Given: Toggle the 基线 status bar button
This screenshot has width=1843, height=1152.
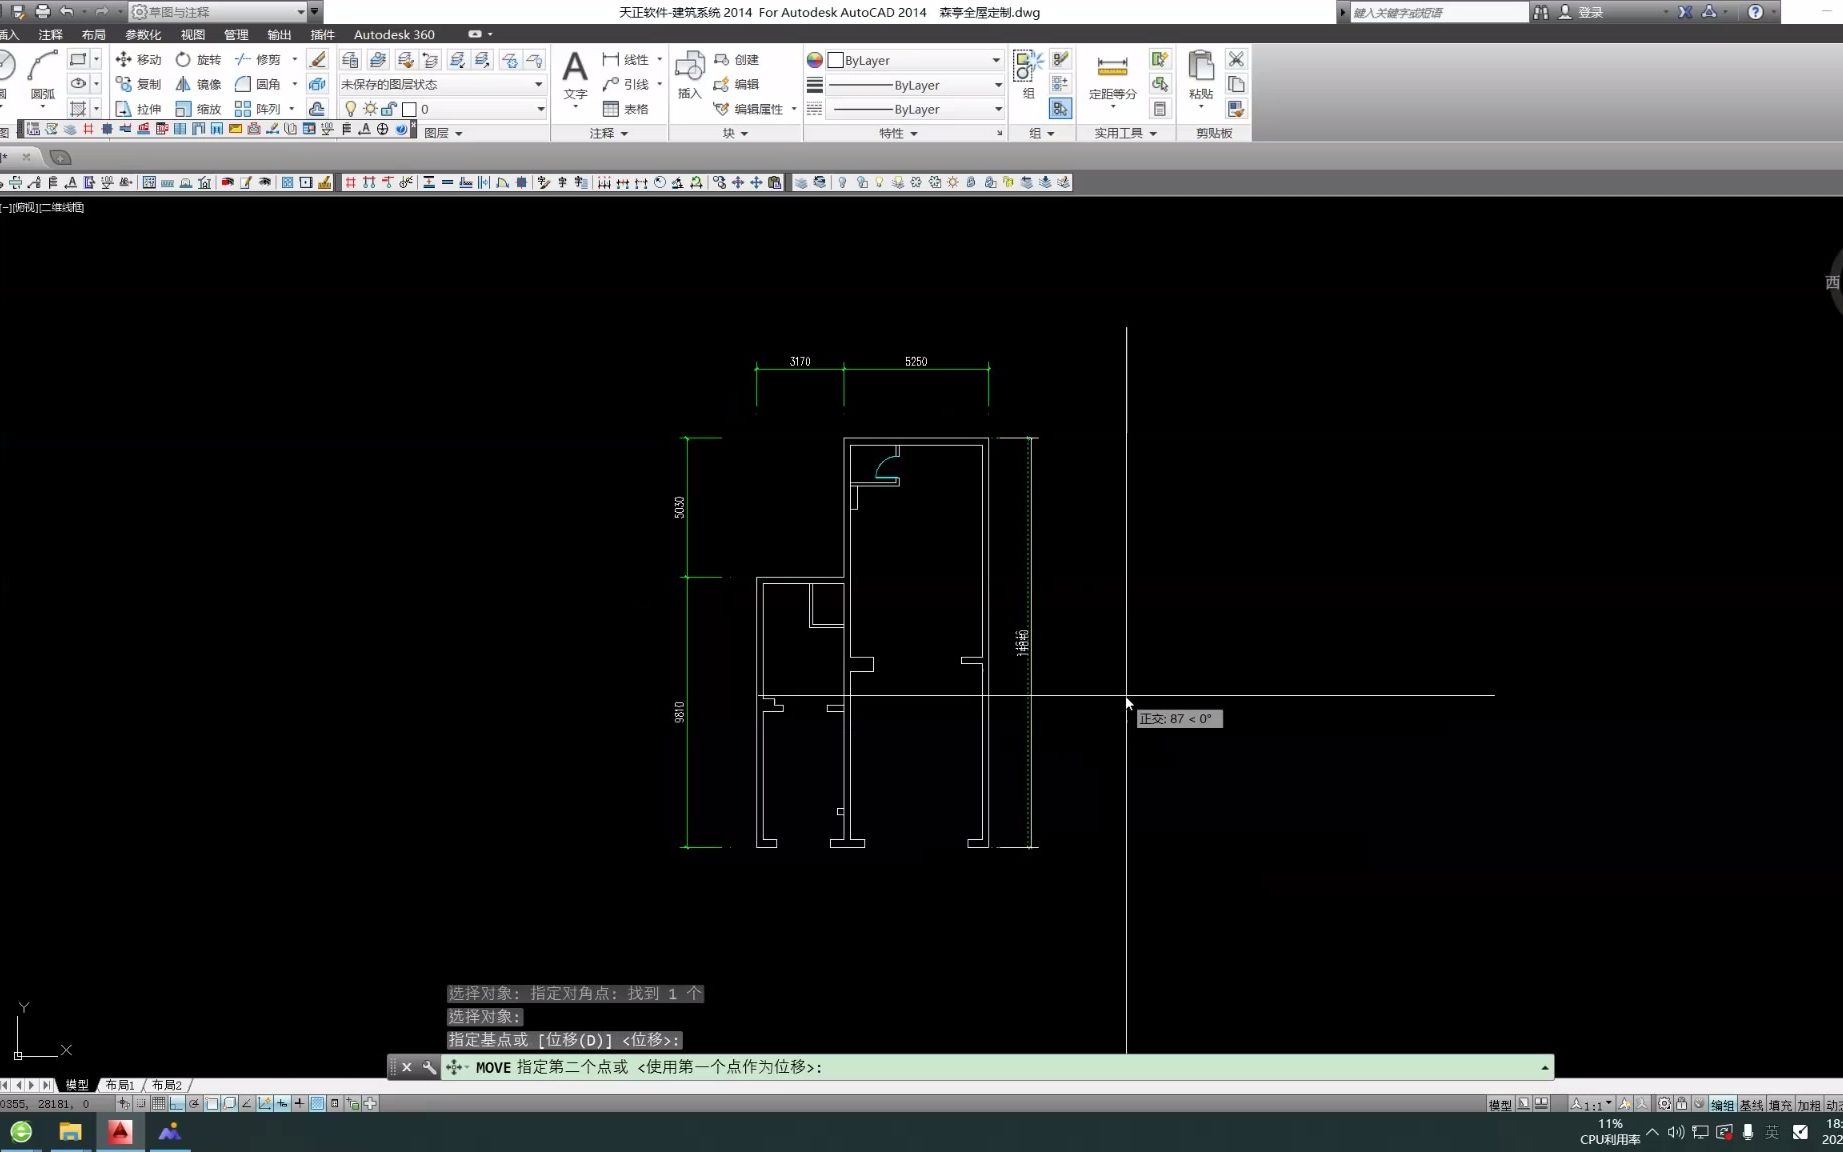Looking at the screenshot, I should [1751, 1105].
